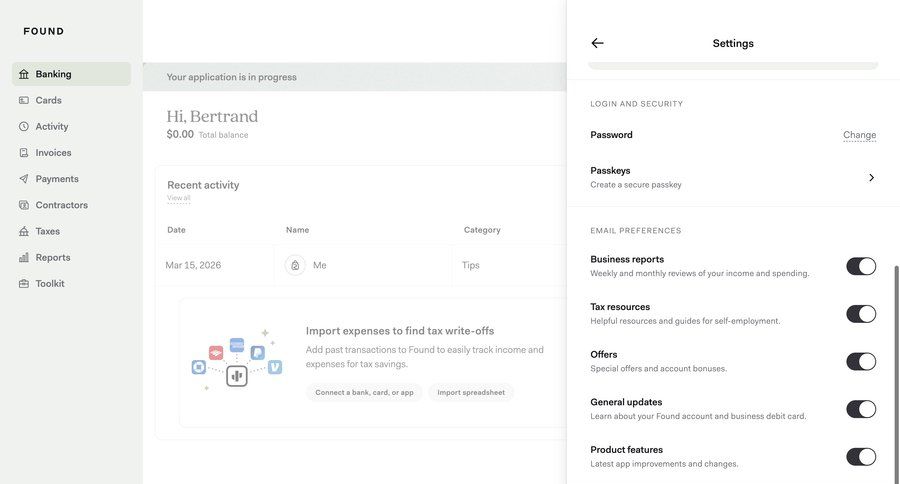Click the Business reports label
This screenshot has width=900, height=484.
pyautogui.click(x=627, y=260)
